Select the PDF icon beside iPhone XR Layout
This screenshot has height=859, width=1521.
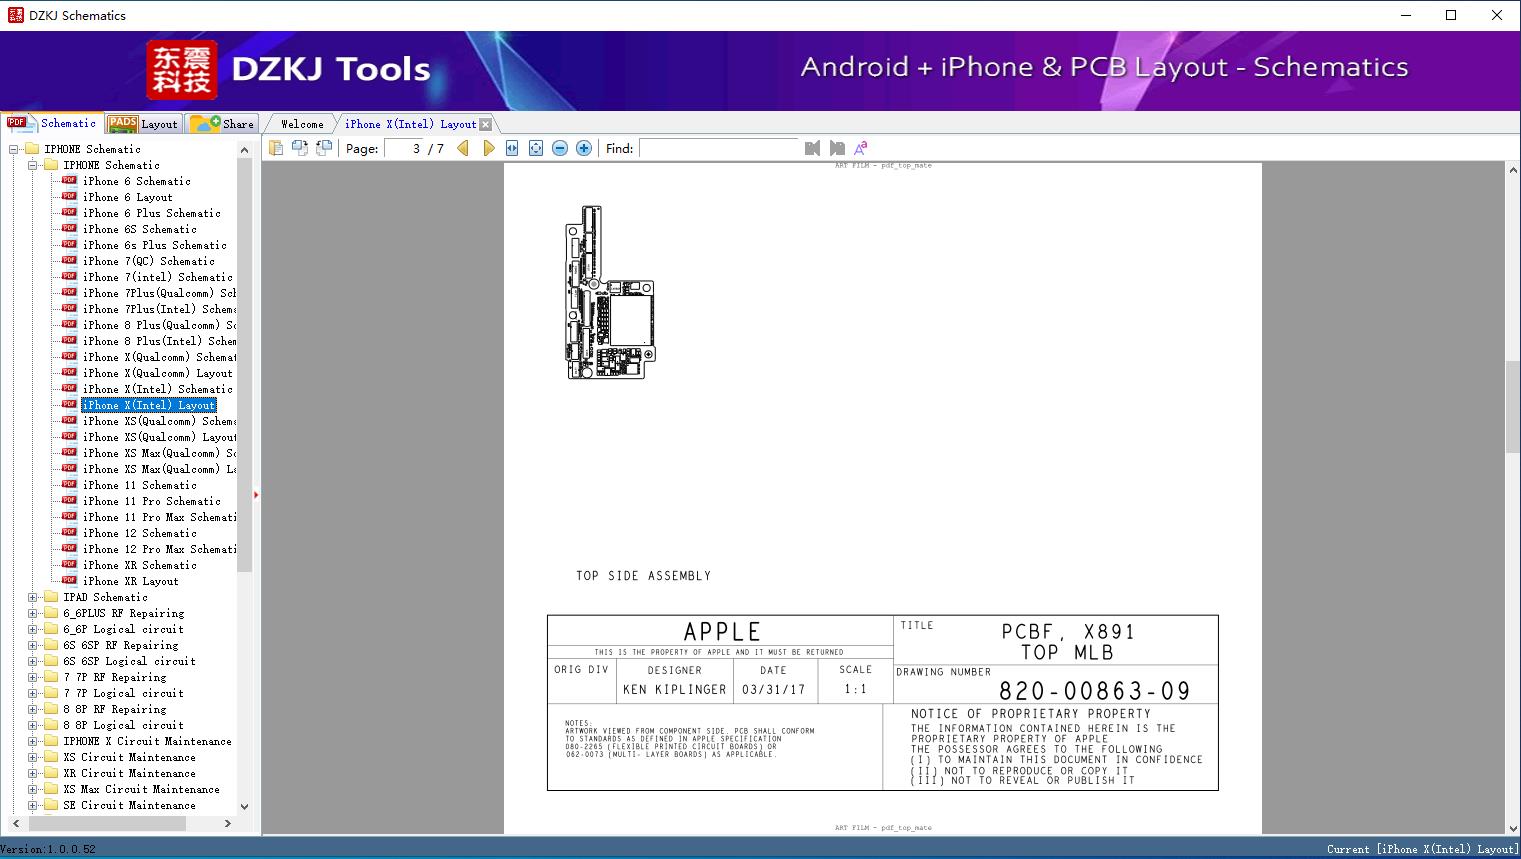pos(68,580)
